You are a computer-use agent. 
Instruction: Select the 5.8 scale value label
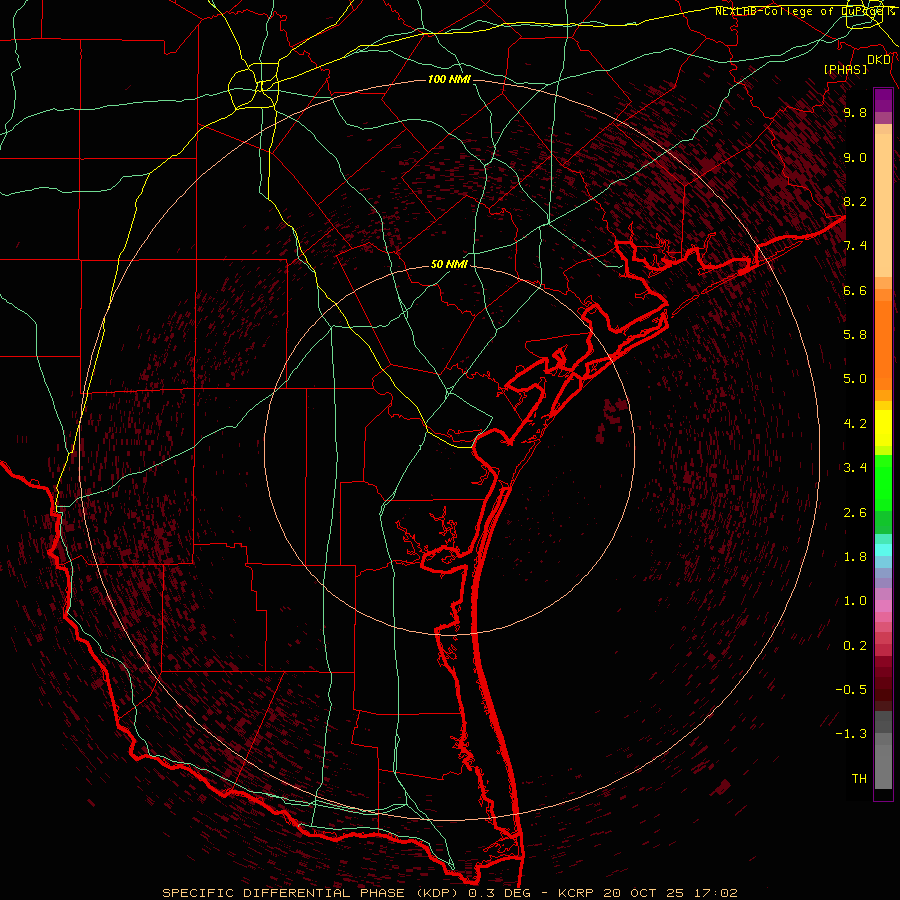click(855, 335)
